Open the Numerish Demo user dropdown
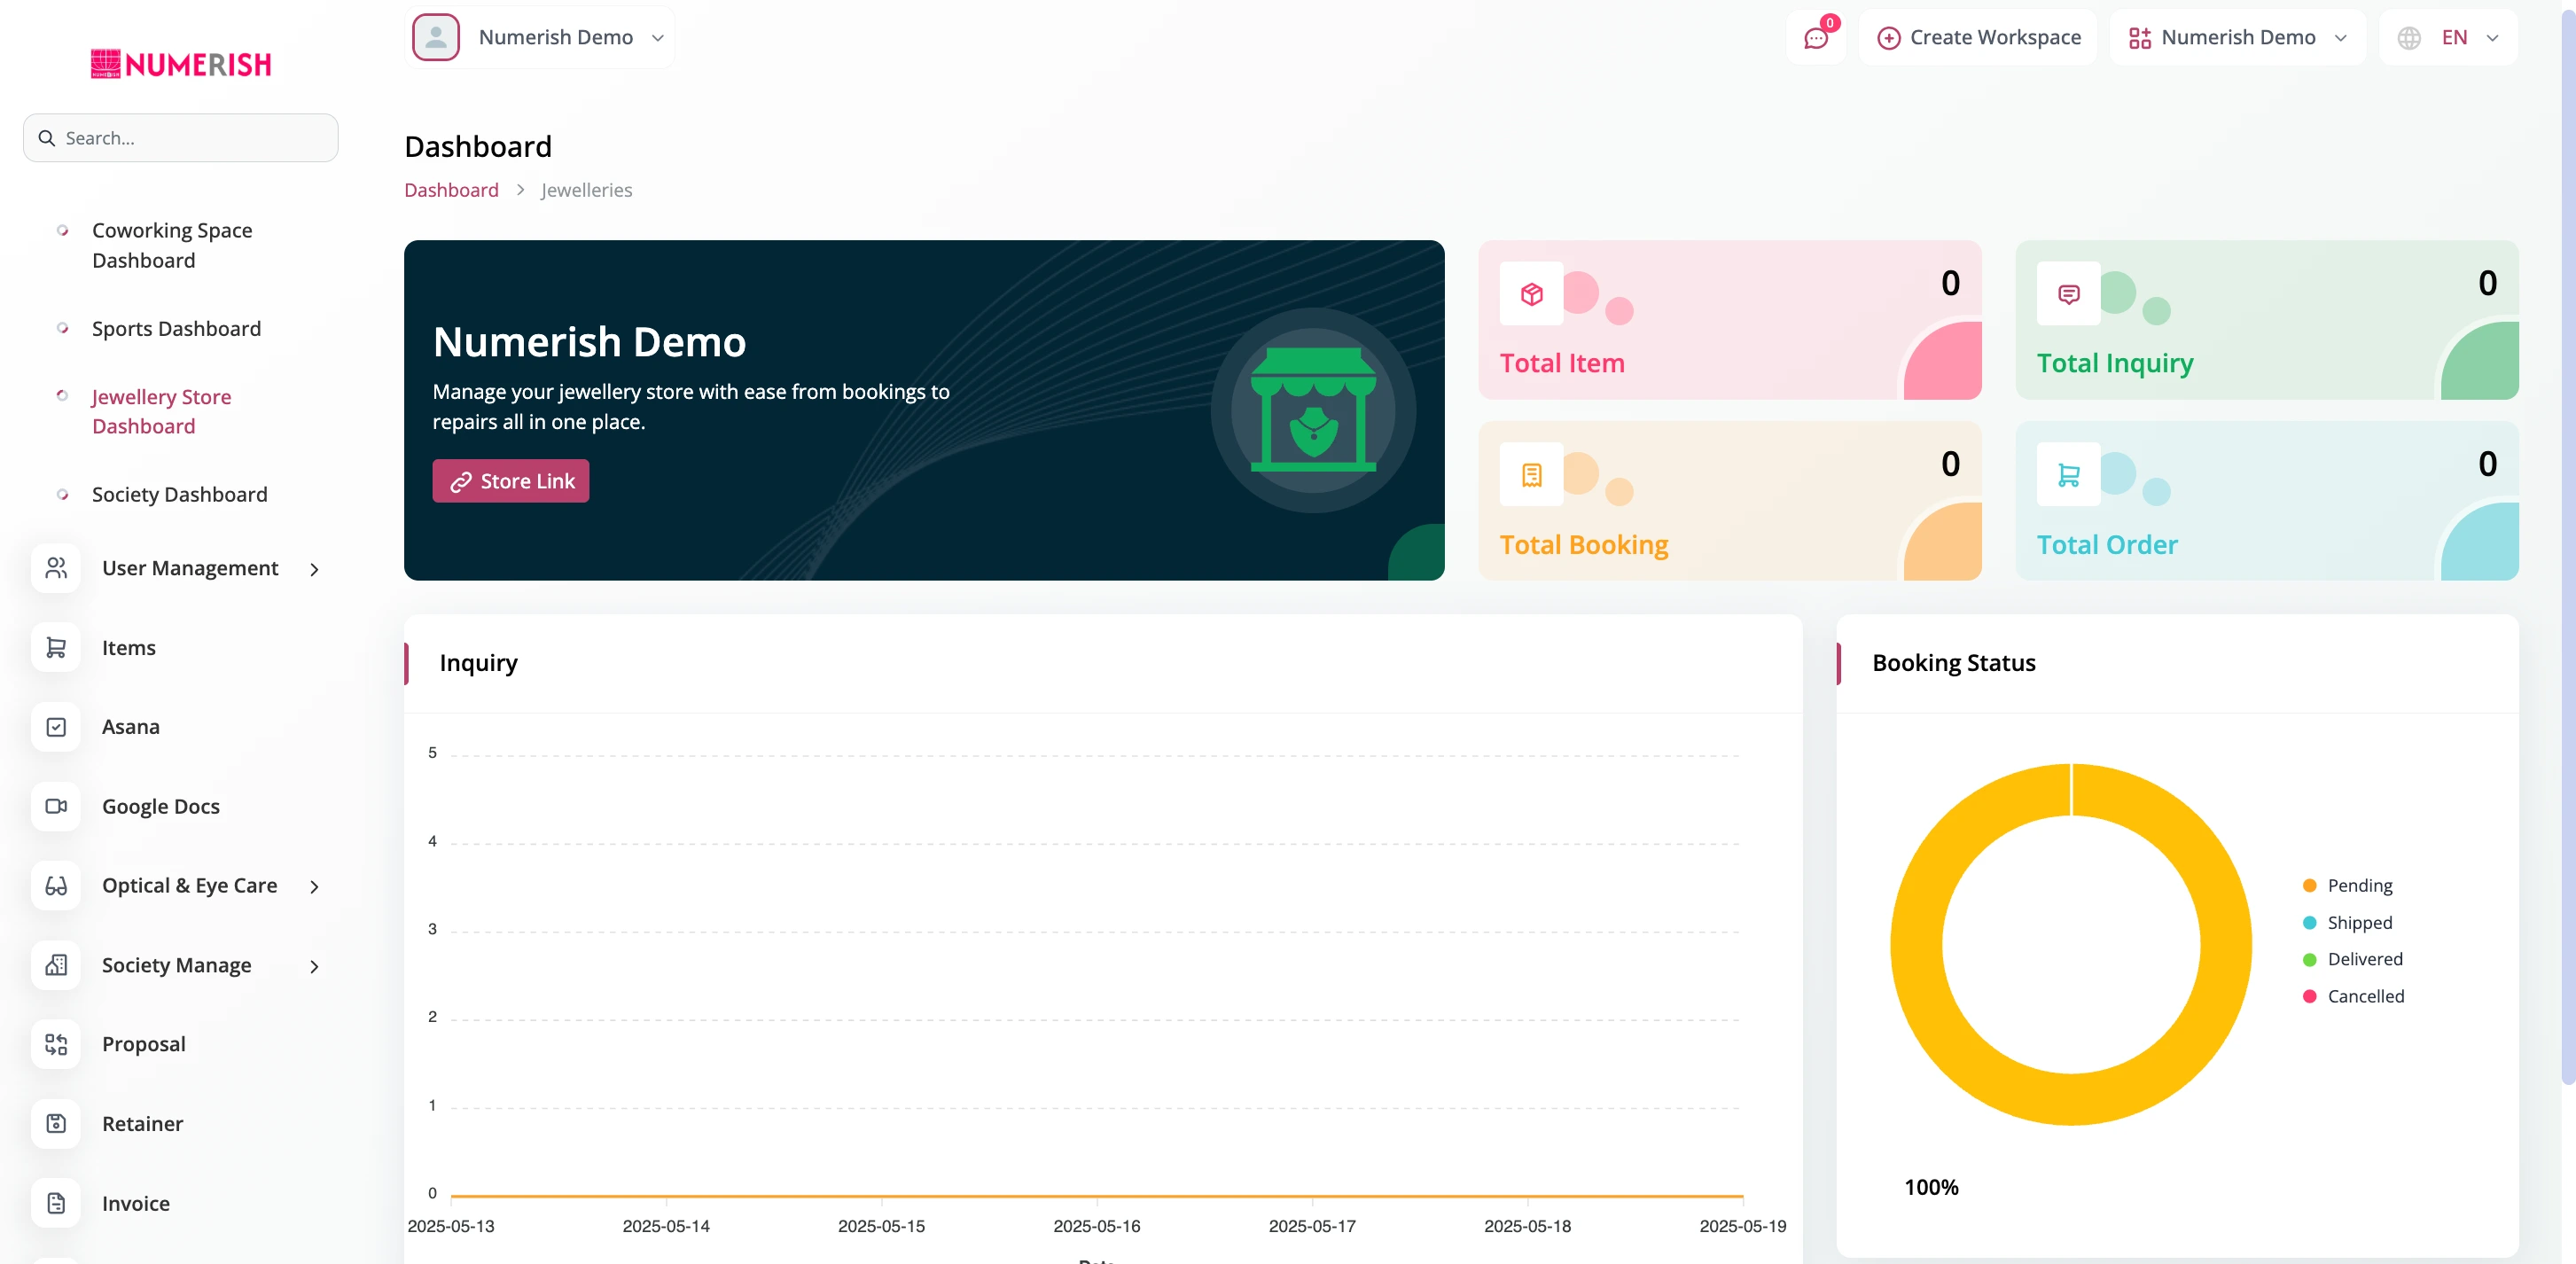Viewport: 2576px width, 1264px height. 540,37
